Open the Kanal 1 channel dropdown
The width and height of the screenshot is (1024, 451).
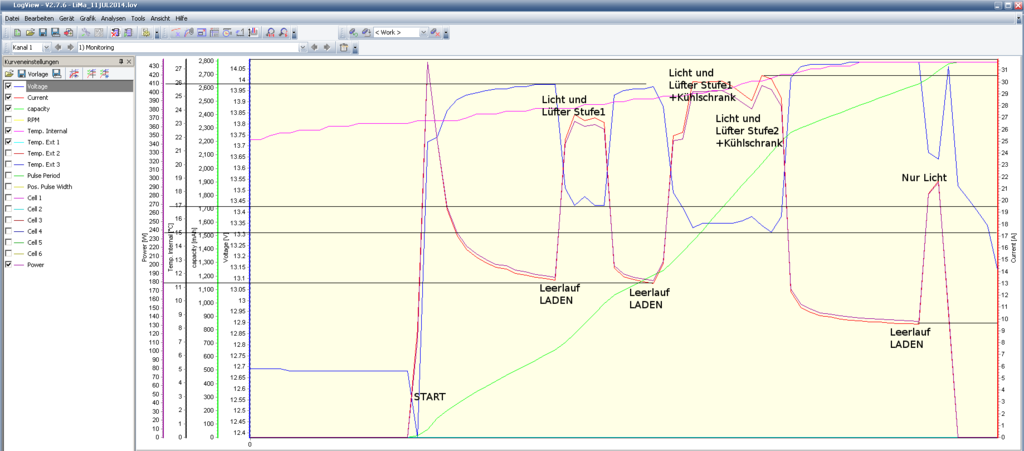click(44, 47)
